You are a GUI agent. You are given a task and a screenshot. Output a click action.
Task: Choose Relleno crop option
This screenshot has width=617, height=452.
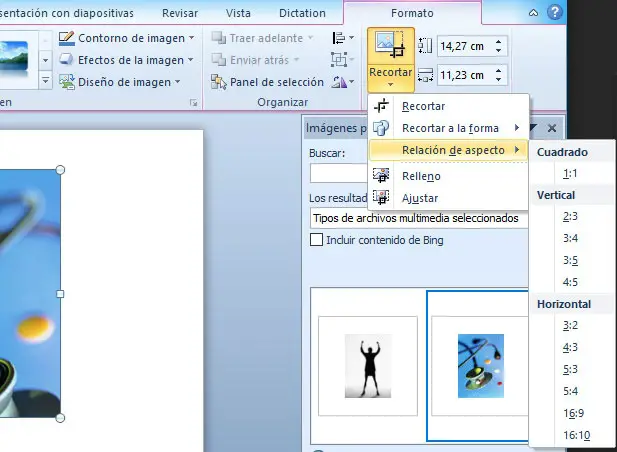(448, 176)
